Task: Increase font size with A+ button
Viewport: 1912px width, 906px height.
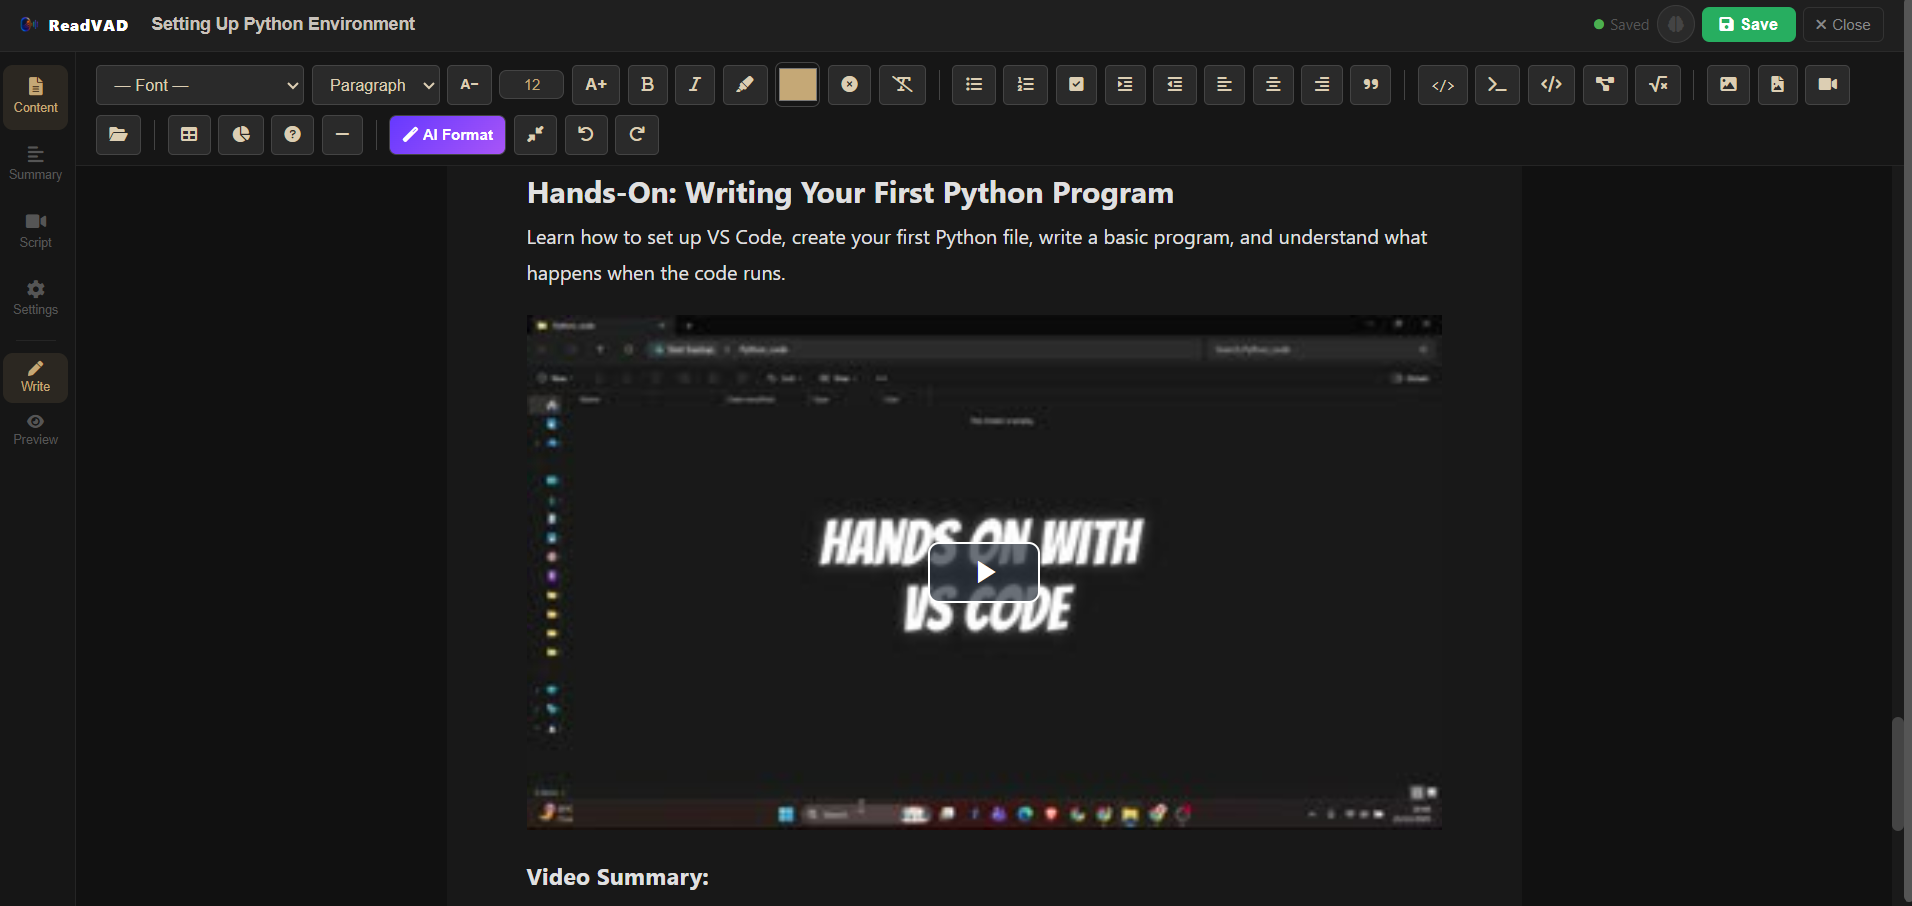Action: click(596, 85)
